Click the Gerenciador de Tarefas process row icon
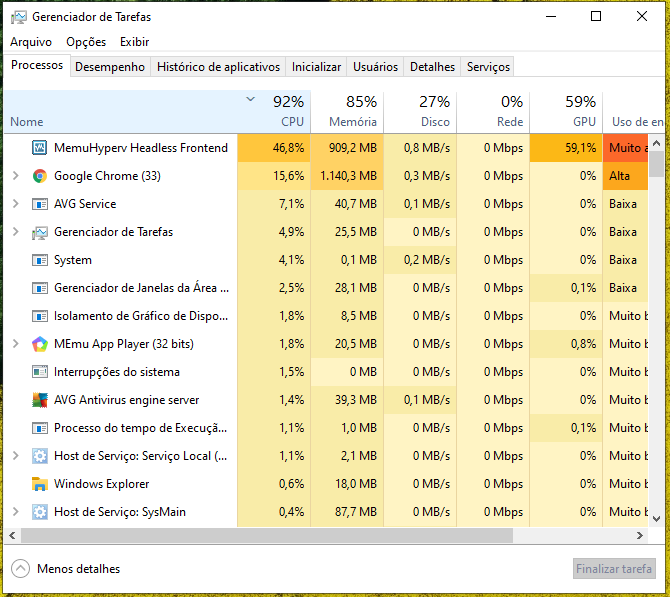The height and width of the screenshot is (597, 670). (40, 232)
